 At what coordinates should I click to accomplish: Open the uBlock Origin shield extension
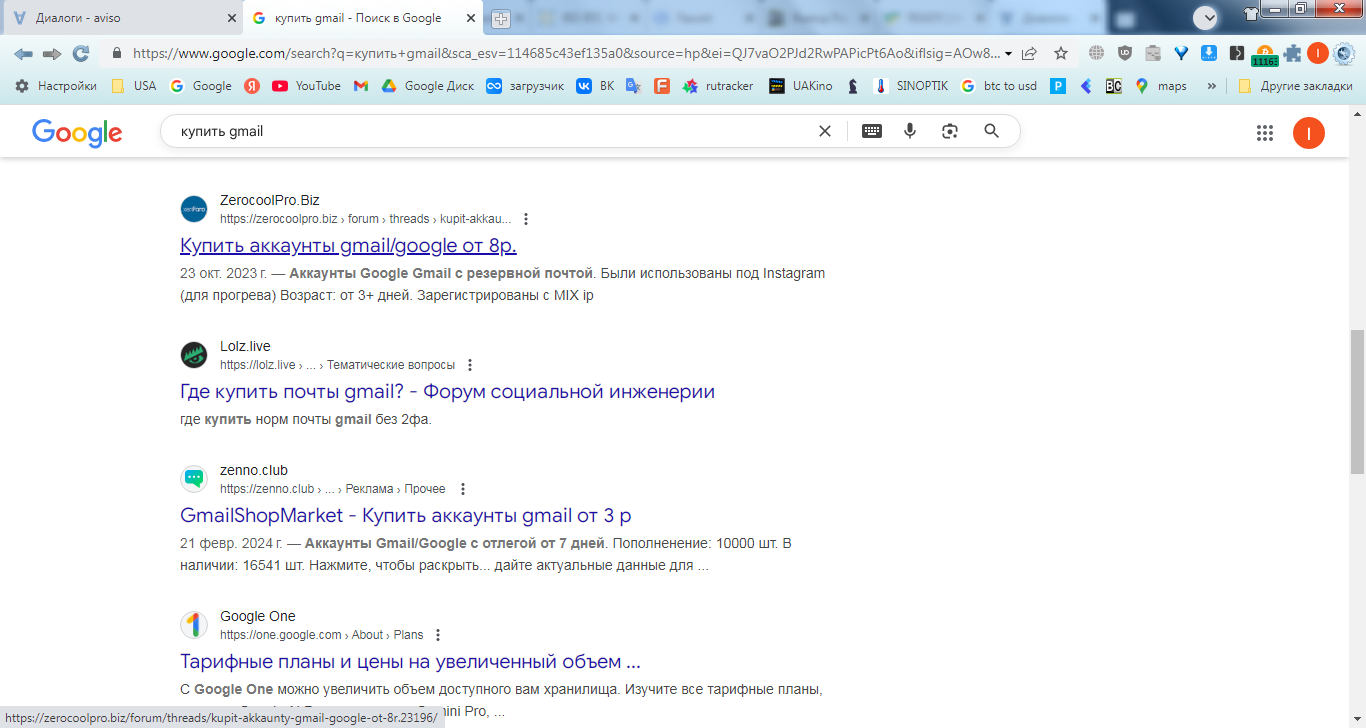[1125, 54]
